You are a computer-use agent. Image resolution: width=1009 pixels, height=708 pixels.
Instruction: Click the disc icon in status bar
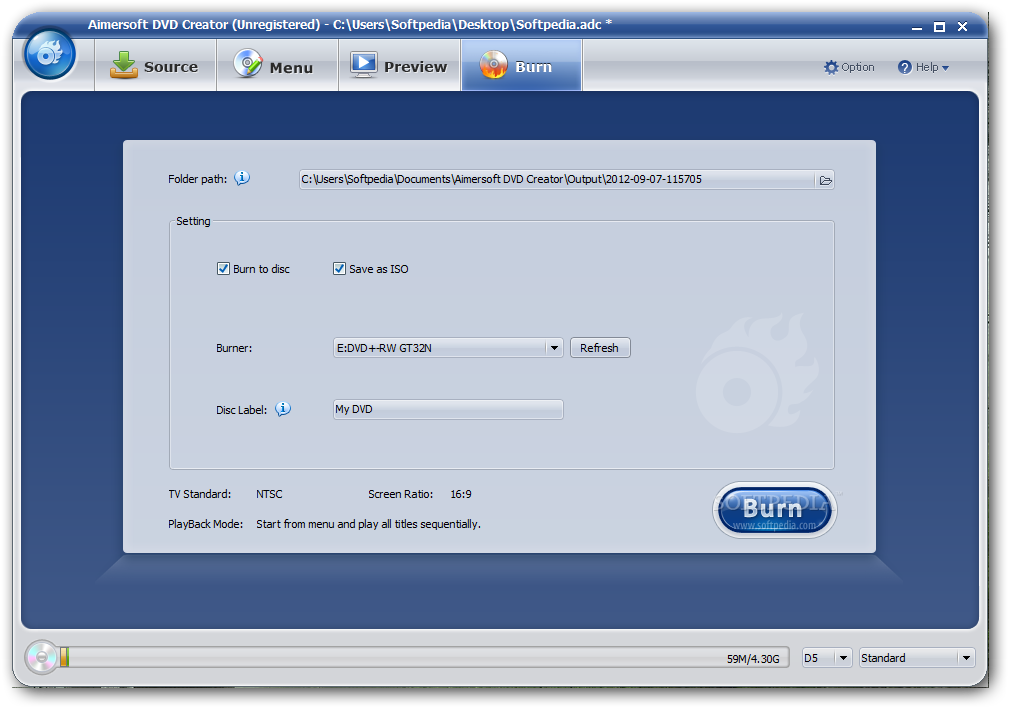pyautogui.click(x=42, y=657)
